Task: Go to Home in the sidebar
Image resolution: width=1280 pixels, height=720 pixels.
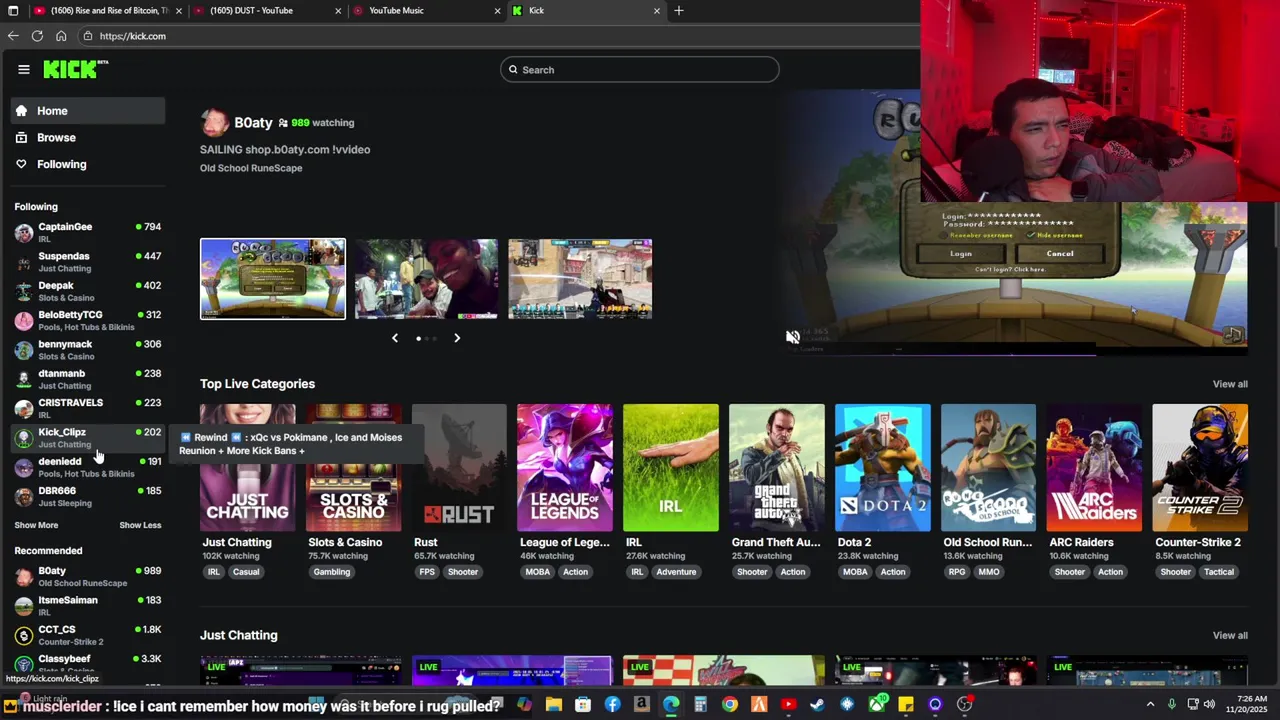Action: [x=88, y=111]
